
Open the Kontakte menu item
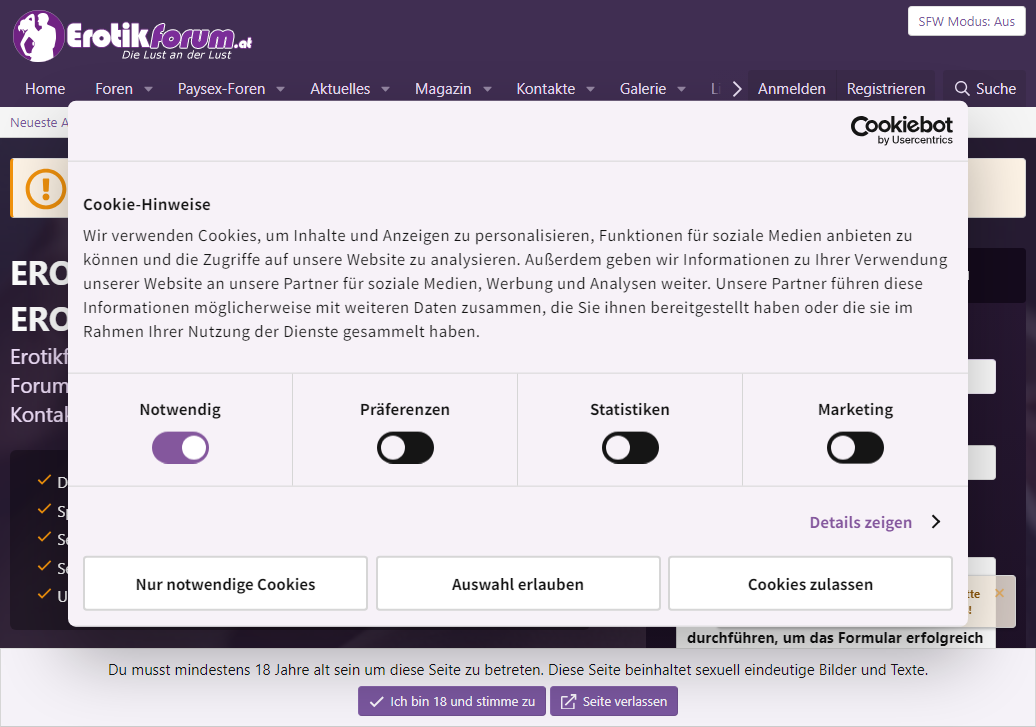tap(546, 89)
